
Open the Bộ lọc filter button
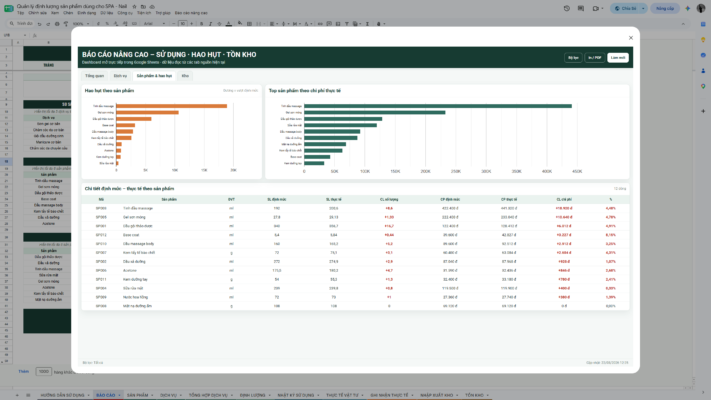(x=573, y=58)
